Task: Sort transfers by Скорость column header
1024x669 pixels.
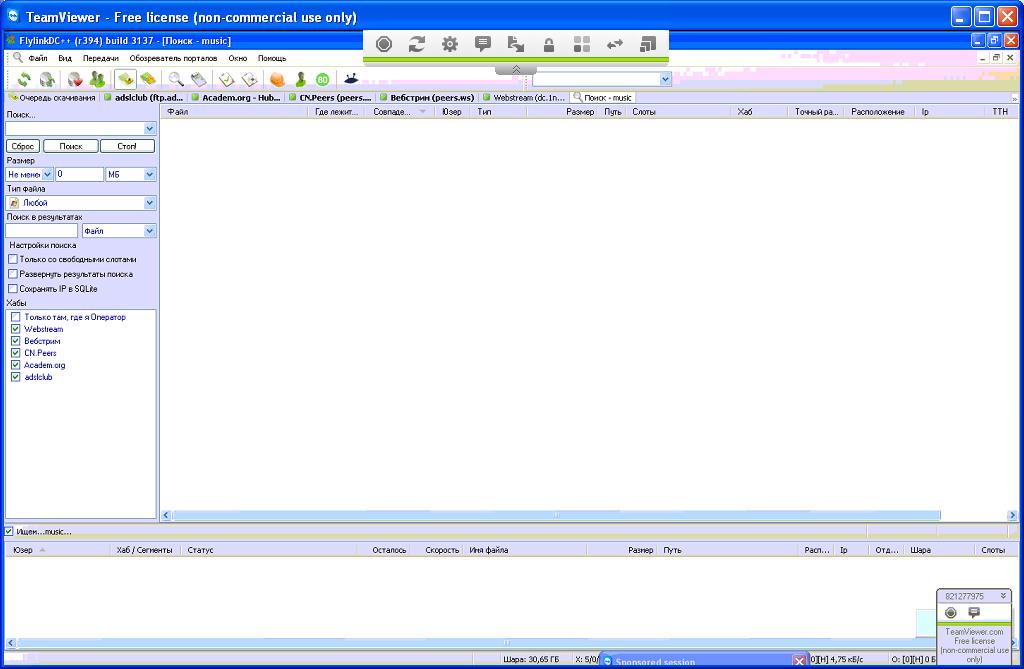Action: 442,550
